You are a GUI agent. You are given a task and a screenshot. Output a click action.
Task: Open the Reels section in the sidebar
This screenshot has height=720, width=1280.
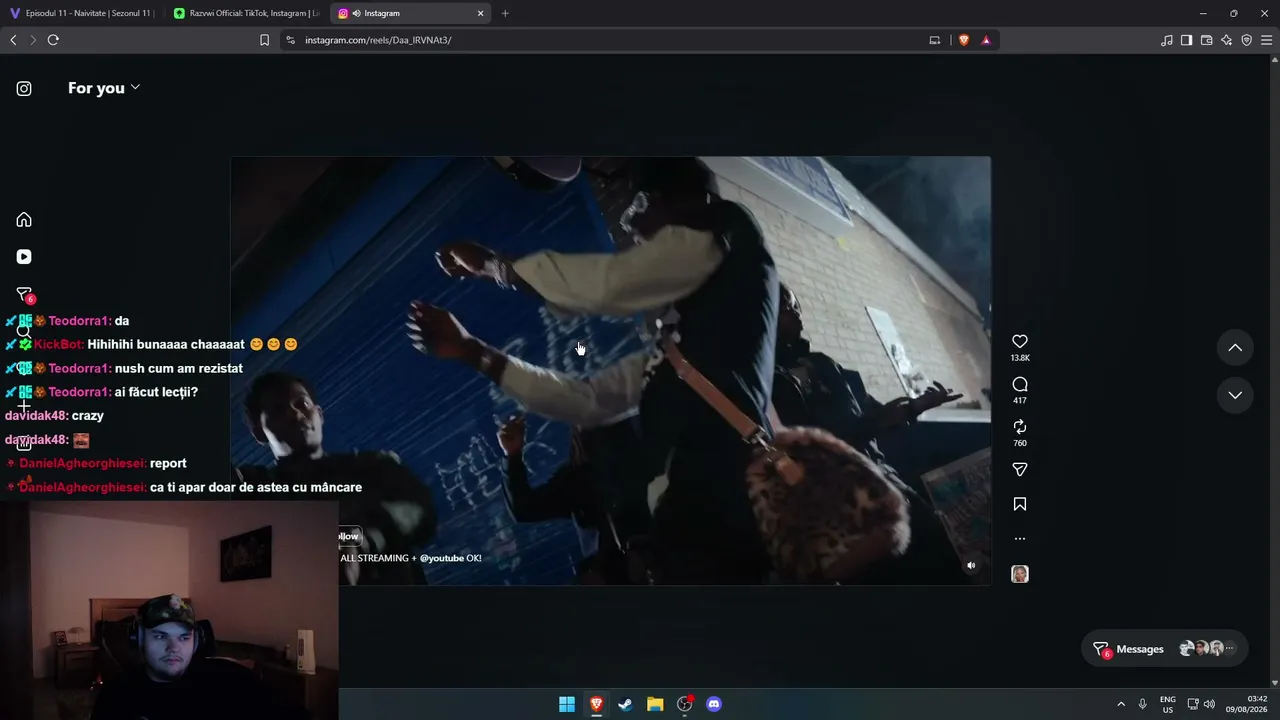pos(24,257)
